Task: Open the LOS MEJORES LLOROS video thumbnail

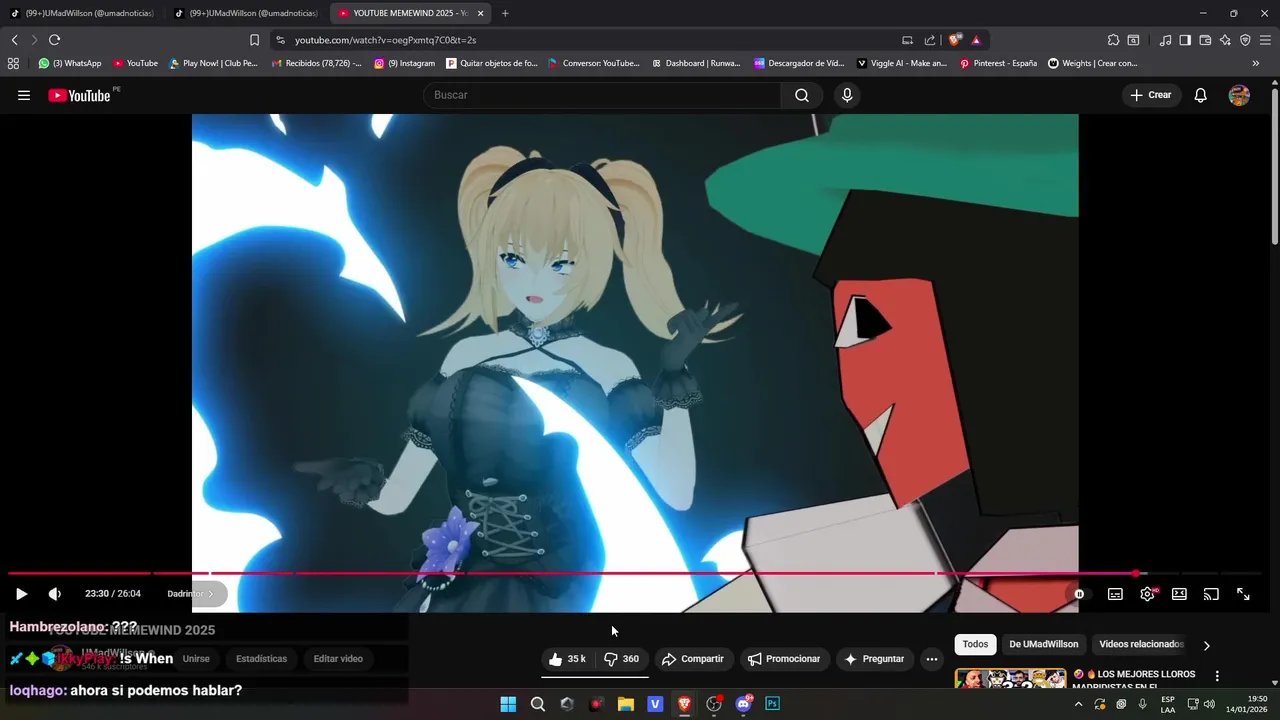Action: (x=1010, y=679)
